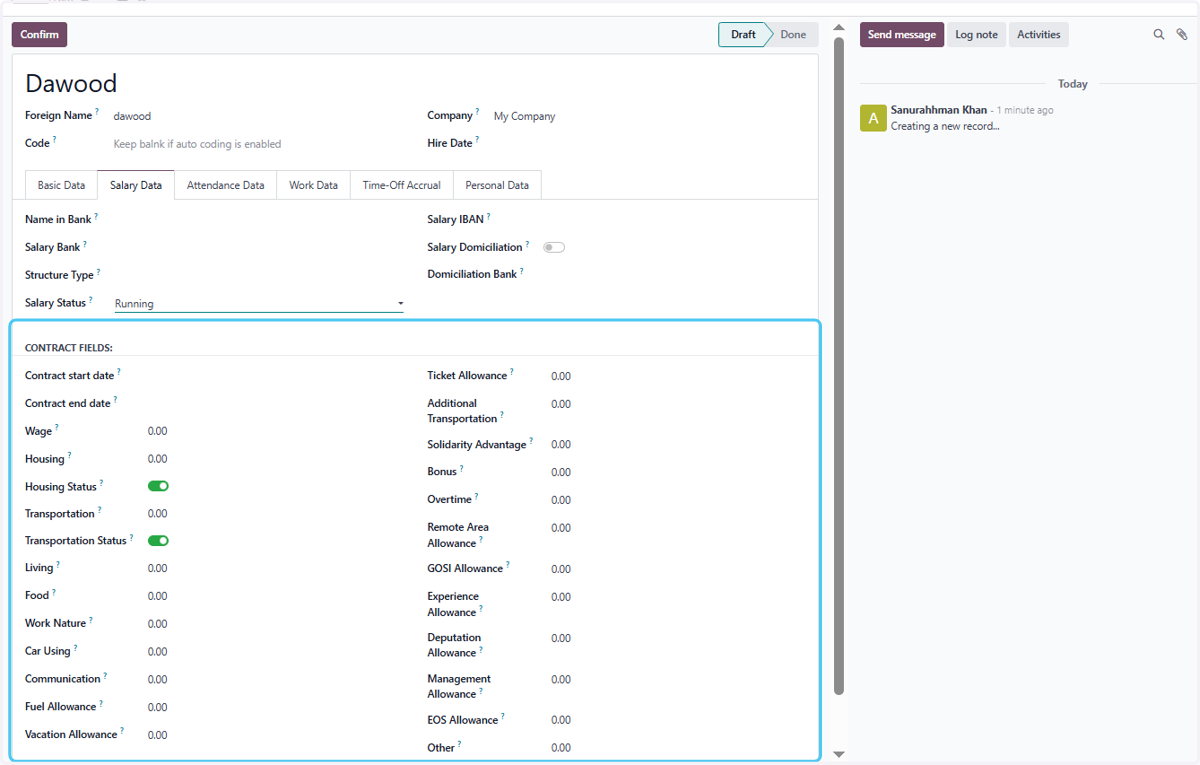
Task: Click help tooltip next to Housing Status
Action: tap(101, 483)
